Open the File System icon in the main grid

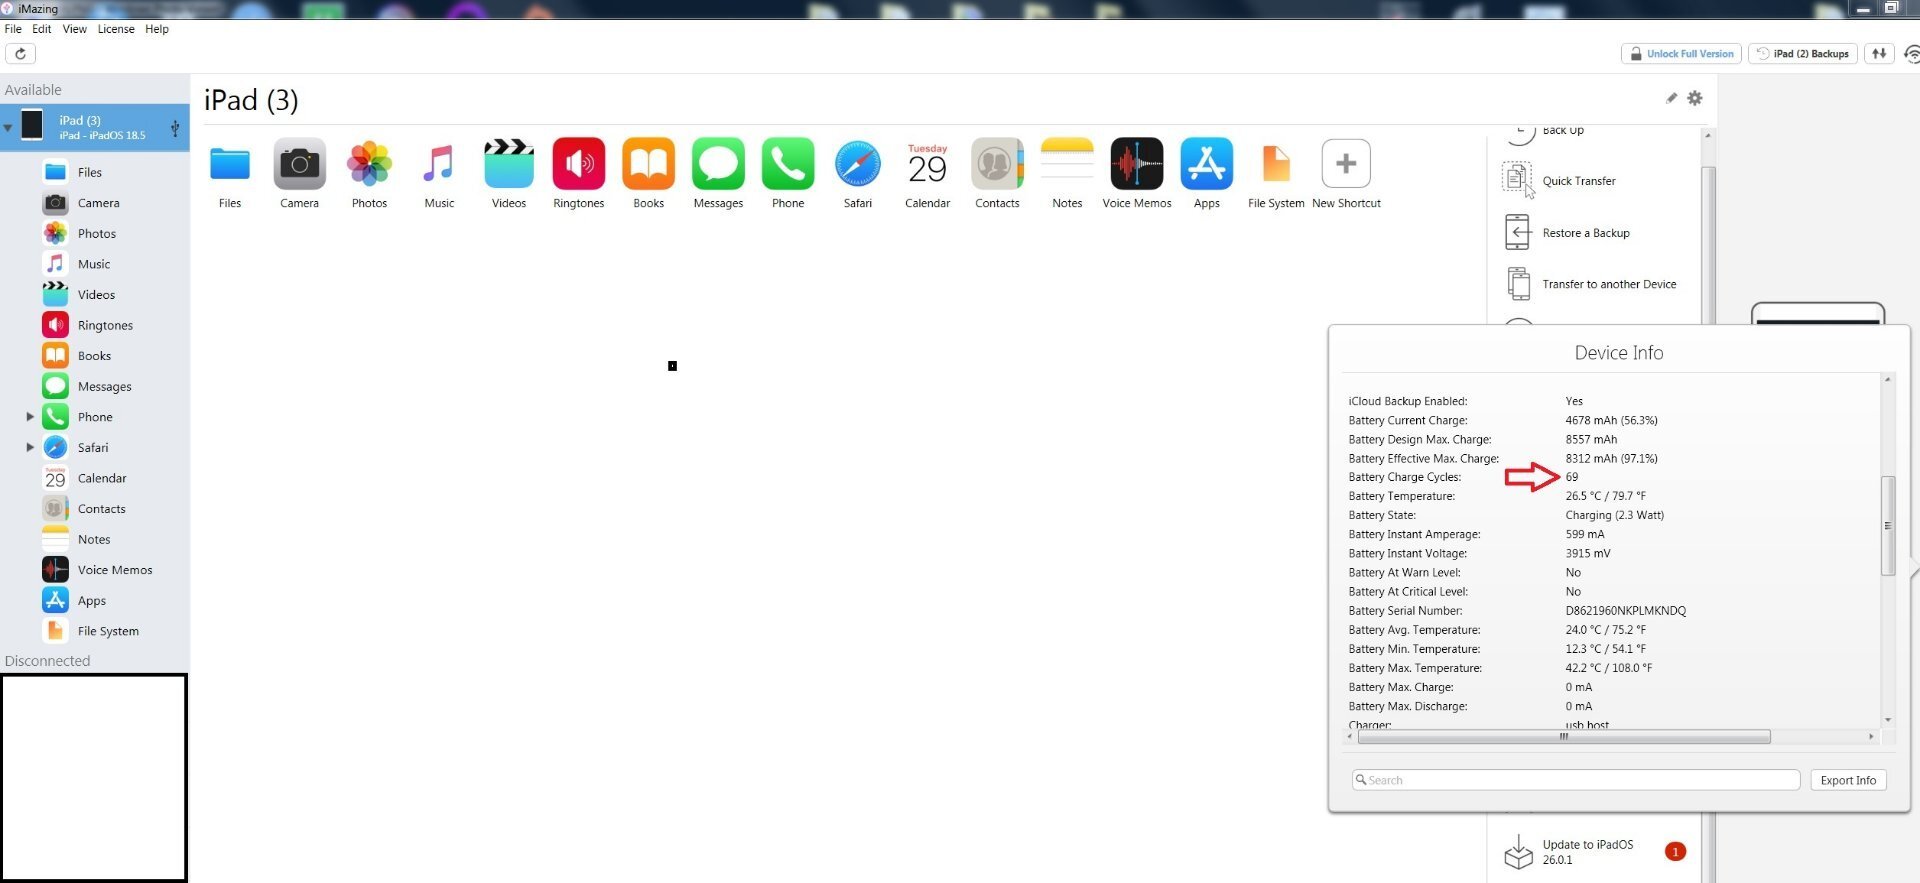pos(1276,164)
